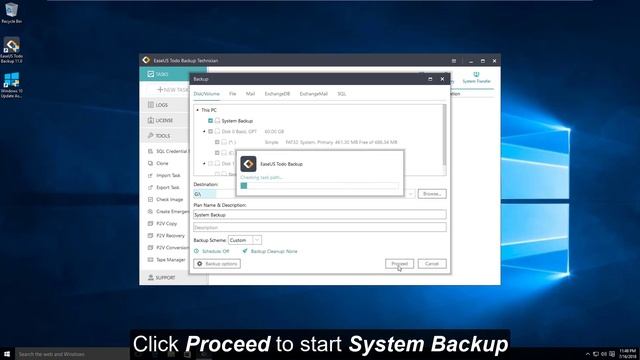
Task: Open the Destination path dropdown arrow
Action: point(410,194)
